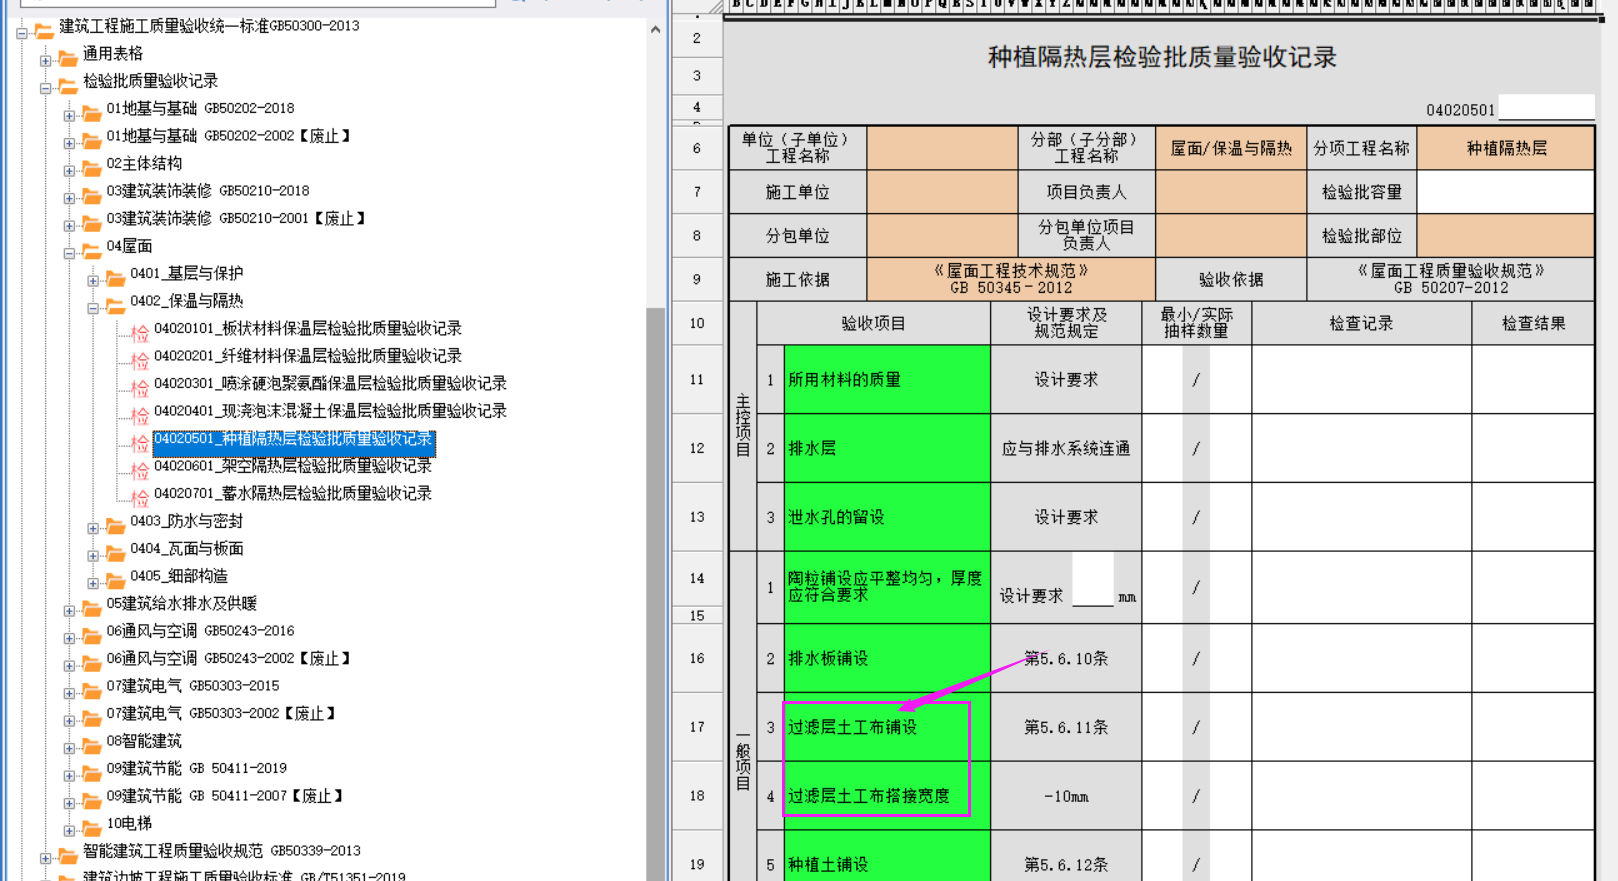Viewport: 1618px width, 881px height.
Task: Click green cell 泄水孔的留设
Action: tap(887, 517)
